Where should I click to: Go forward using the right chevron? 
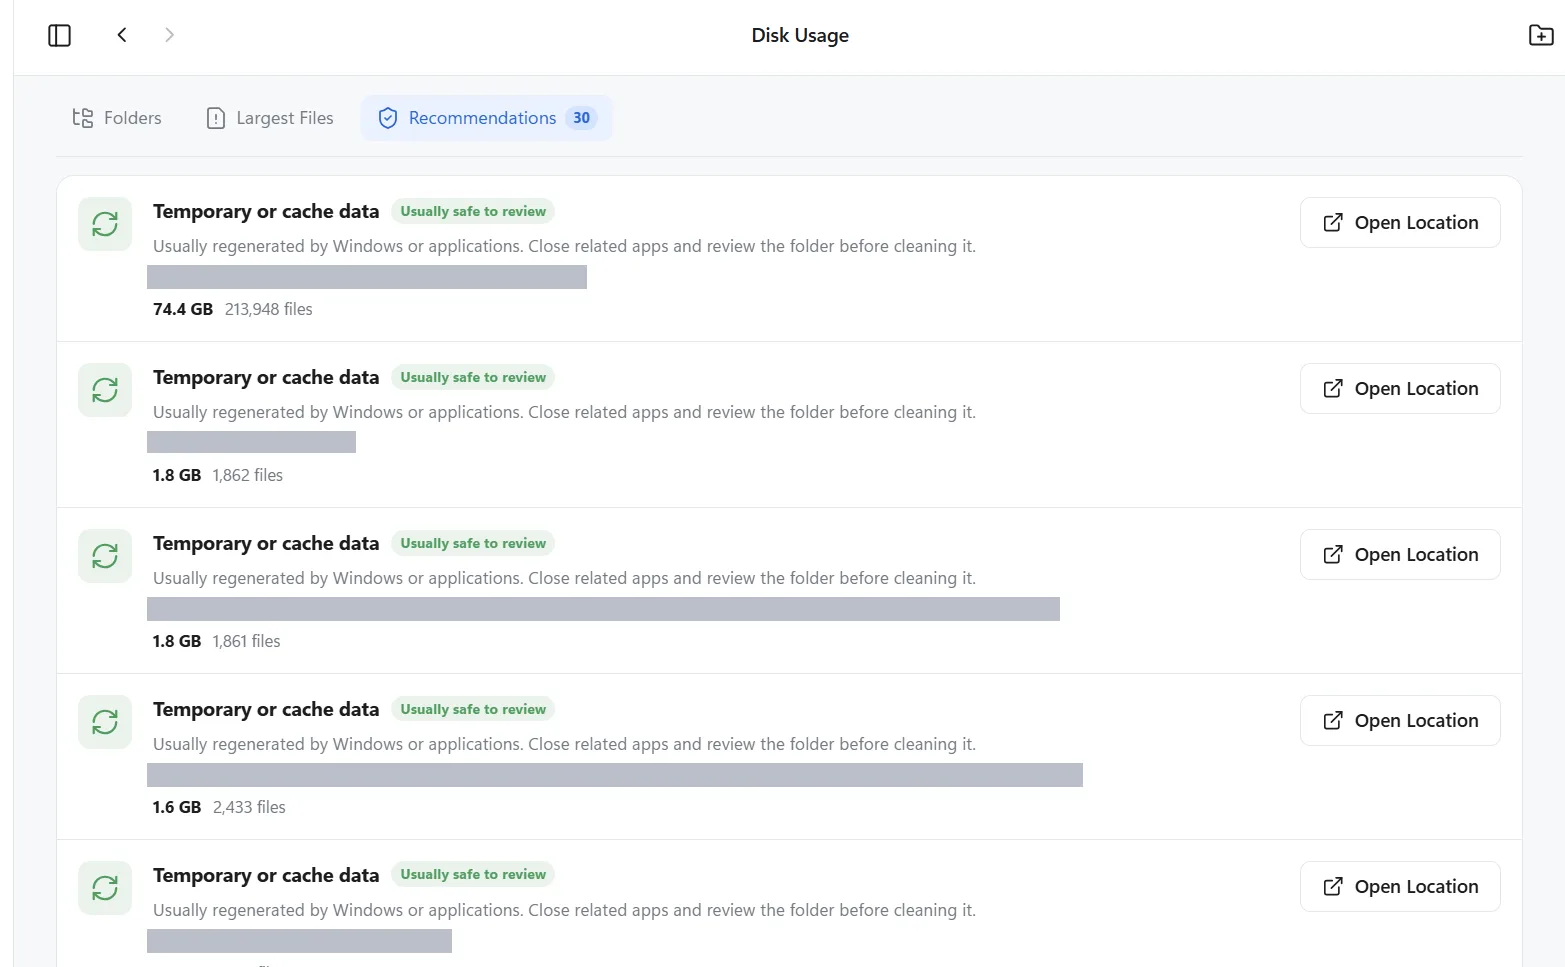click(x=169, y=35)
